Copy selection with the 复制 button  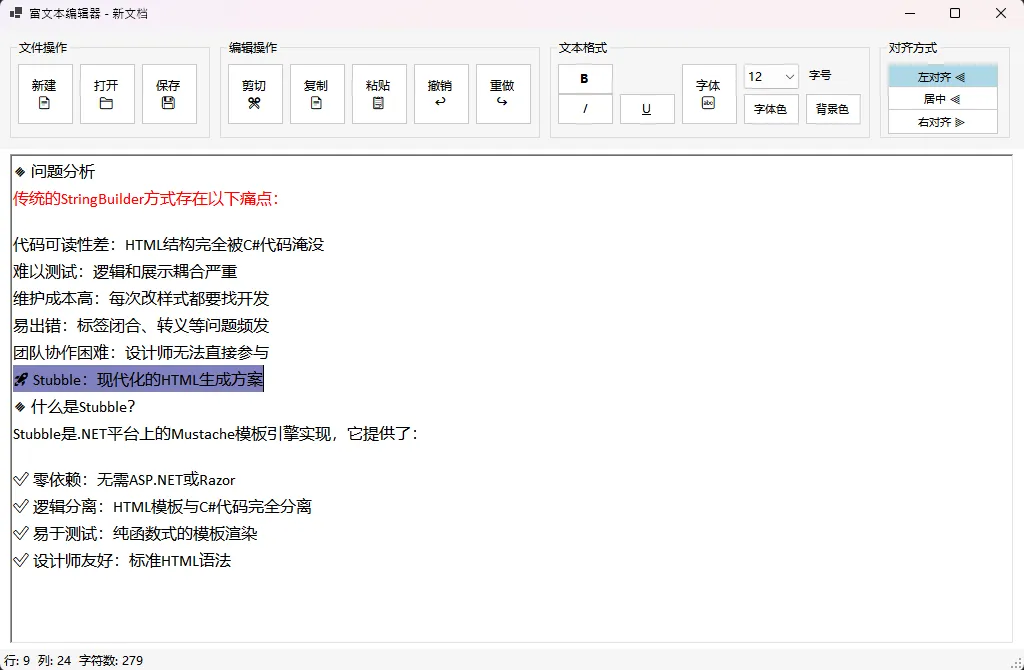pos(317,94)
